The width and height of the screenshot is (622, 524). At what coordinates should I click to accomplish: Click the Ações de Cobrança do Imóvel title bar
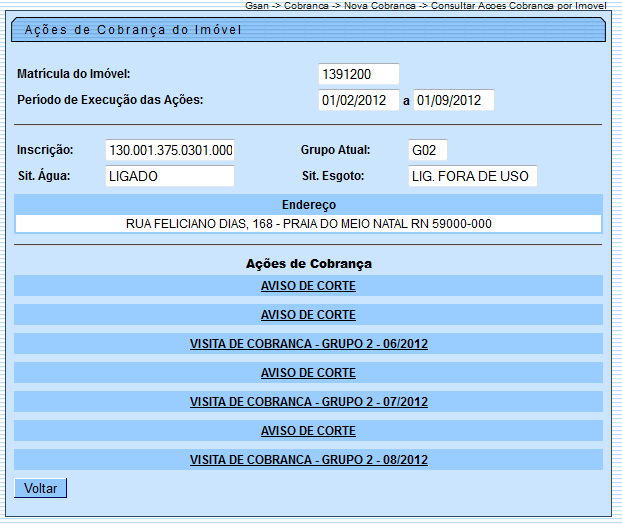(308, 30)
